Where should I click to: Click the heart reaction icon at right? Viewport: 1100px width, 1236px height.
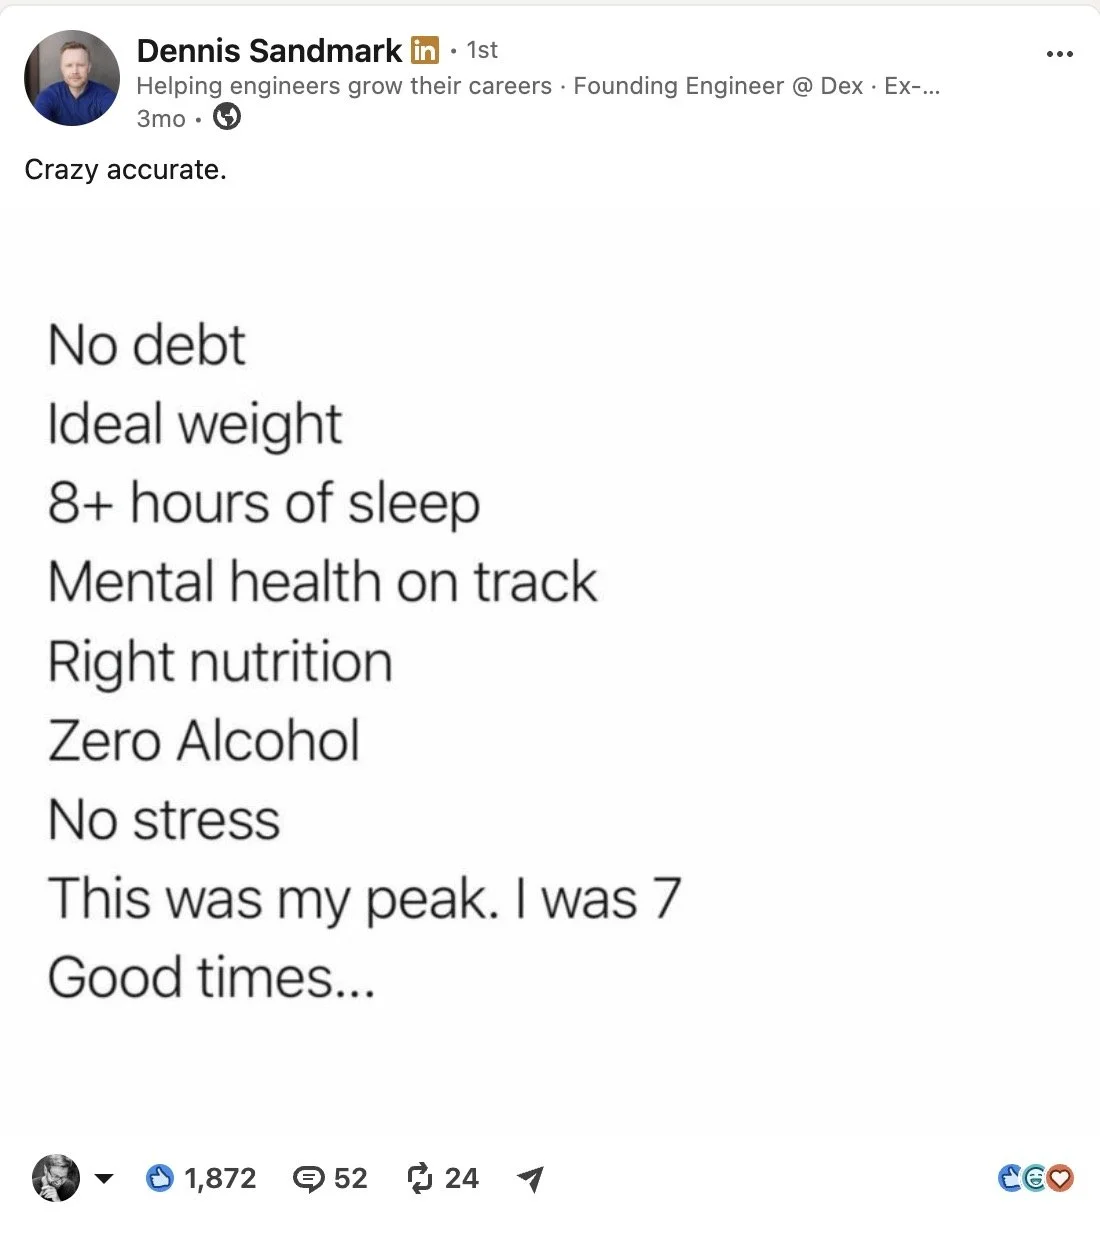click(x=1061, y=1179)
